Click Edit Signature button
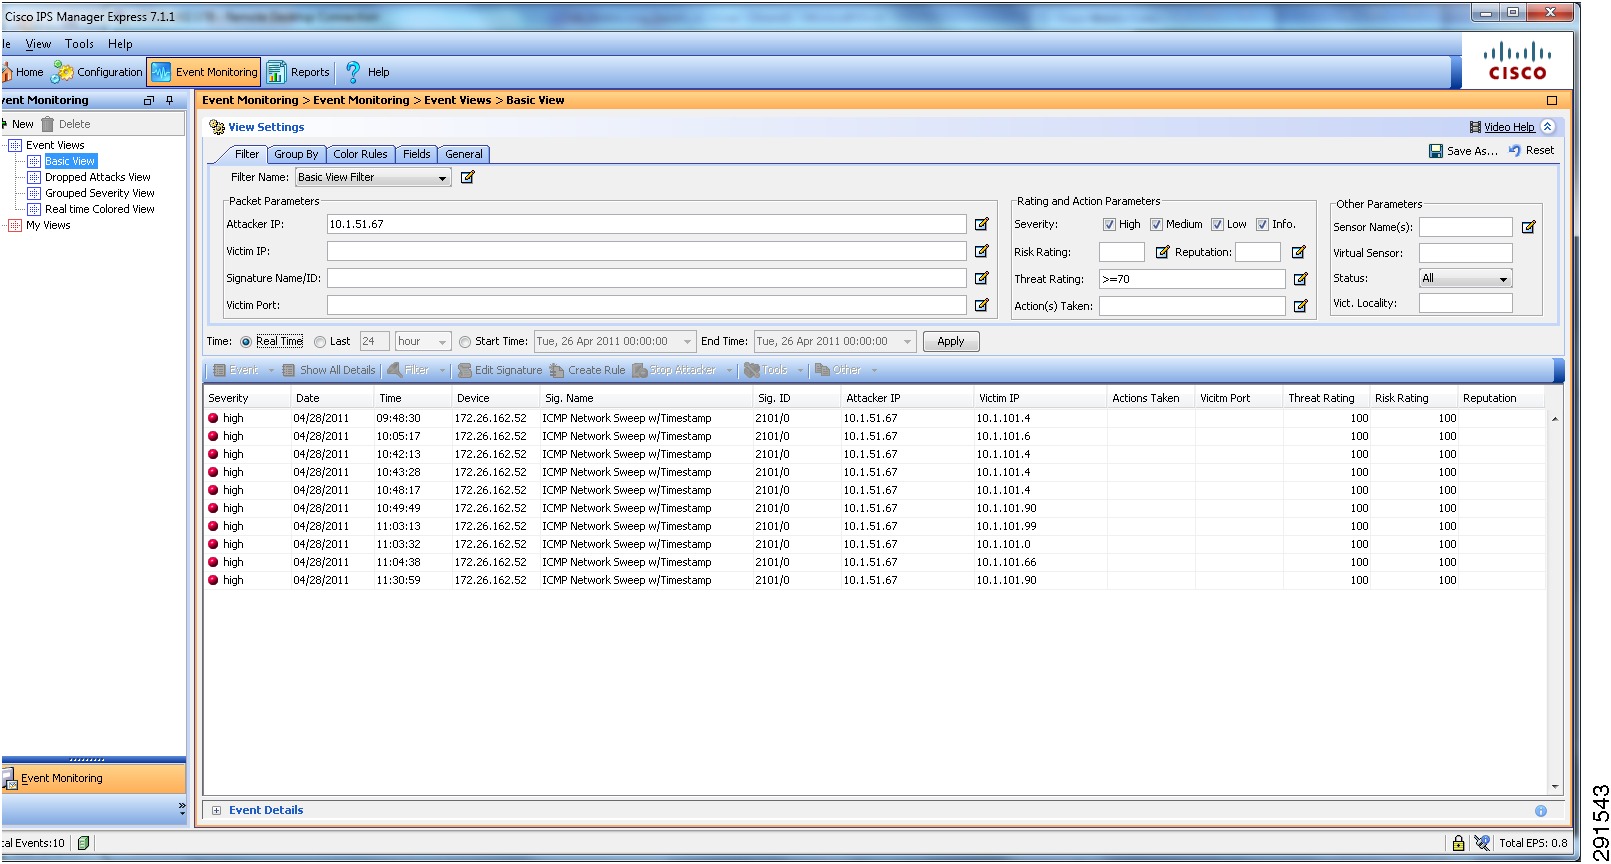Viewport: 1611px width, 864px height. click(x=500, y=370)
